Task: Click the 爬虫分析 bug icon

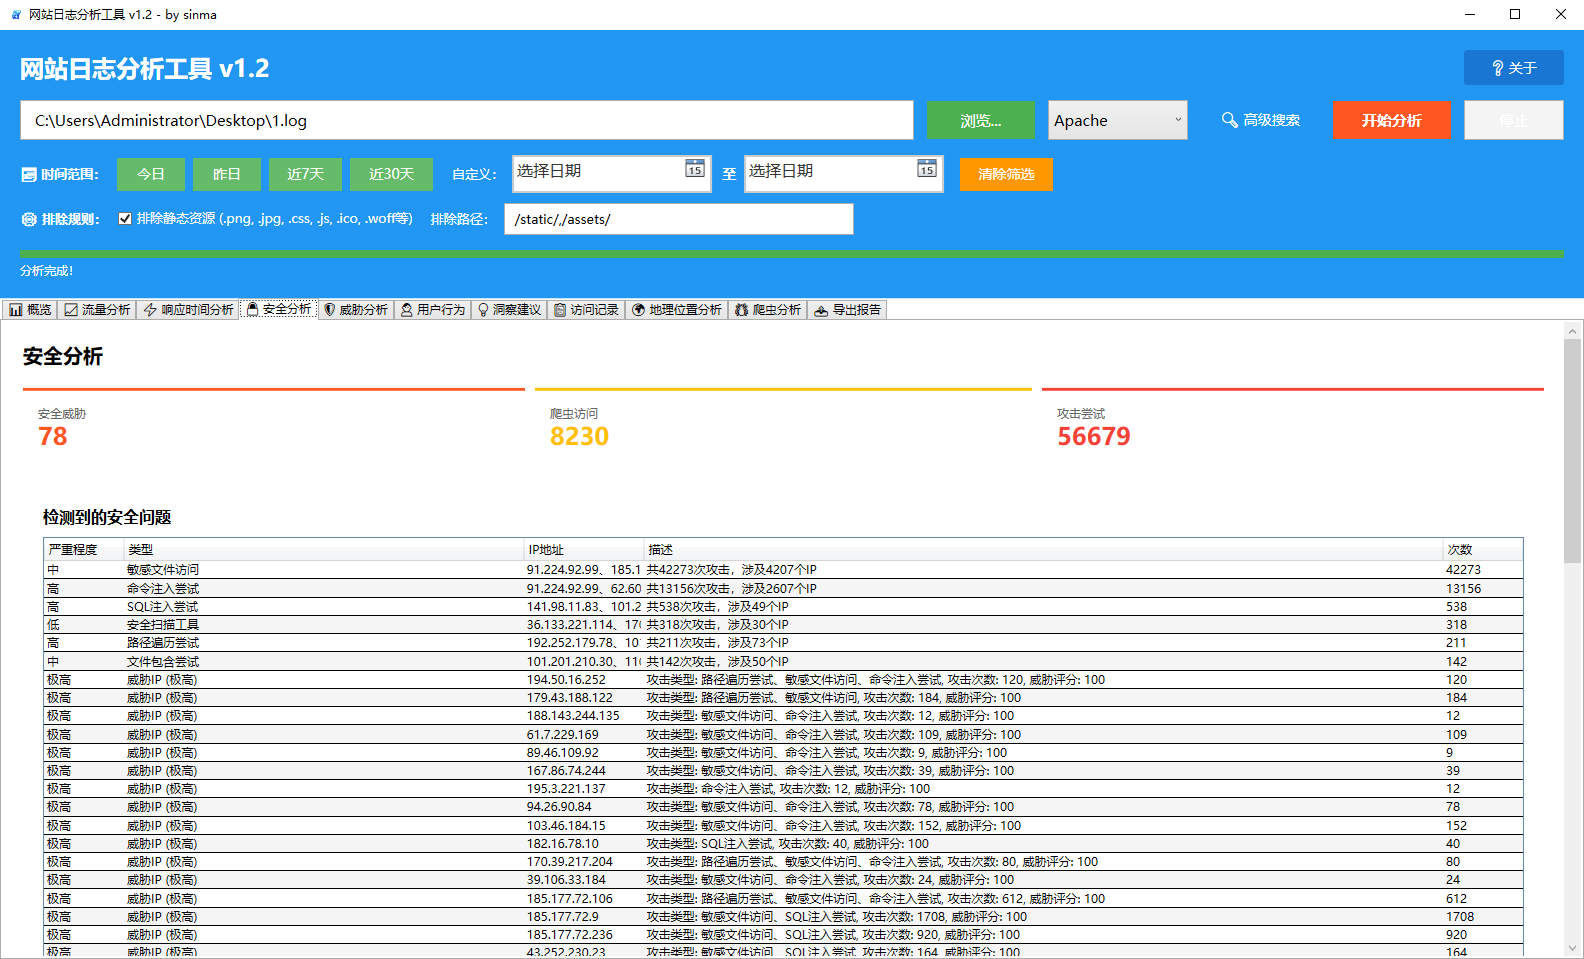Action: pyautogui.click(x=741, y=310)
